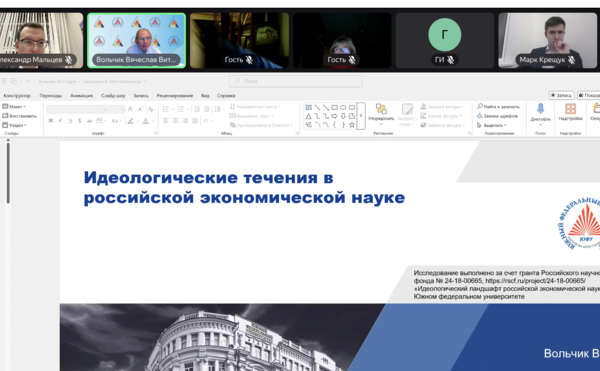Image resolution: width=600 pixels, height=371 pixels.
Task: Clear all formatting with the eraser A icon
Action: (151, 109)
